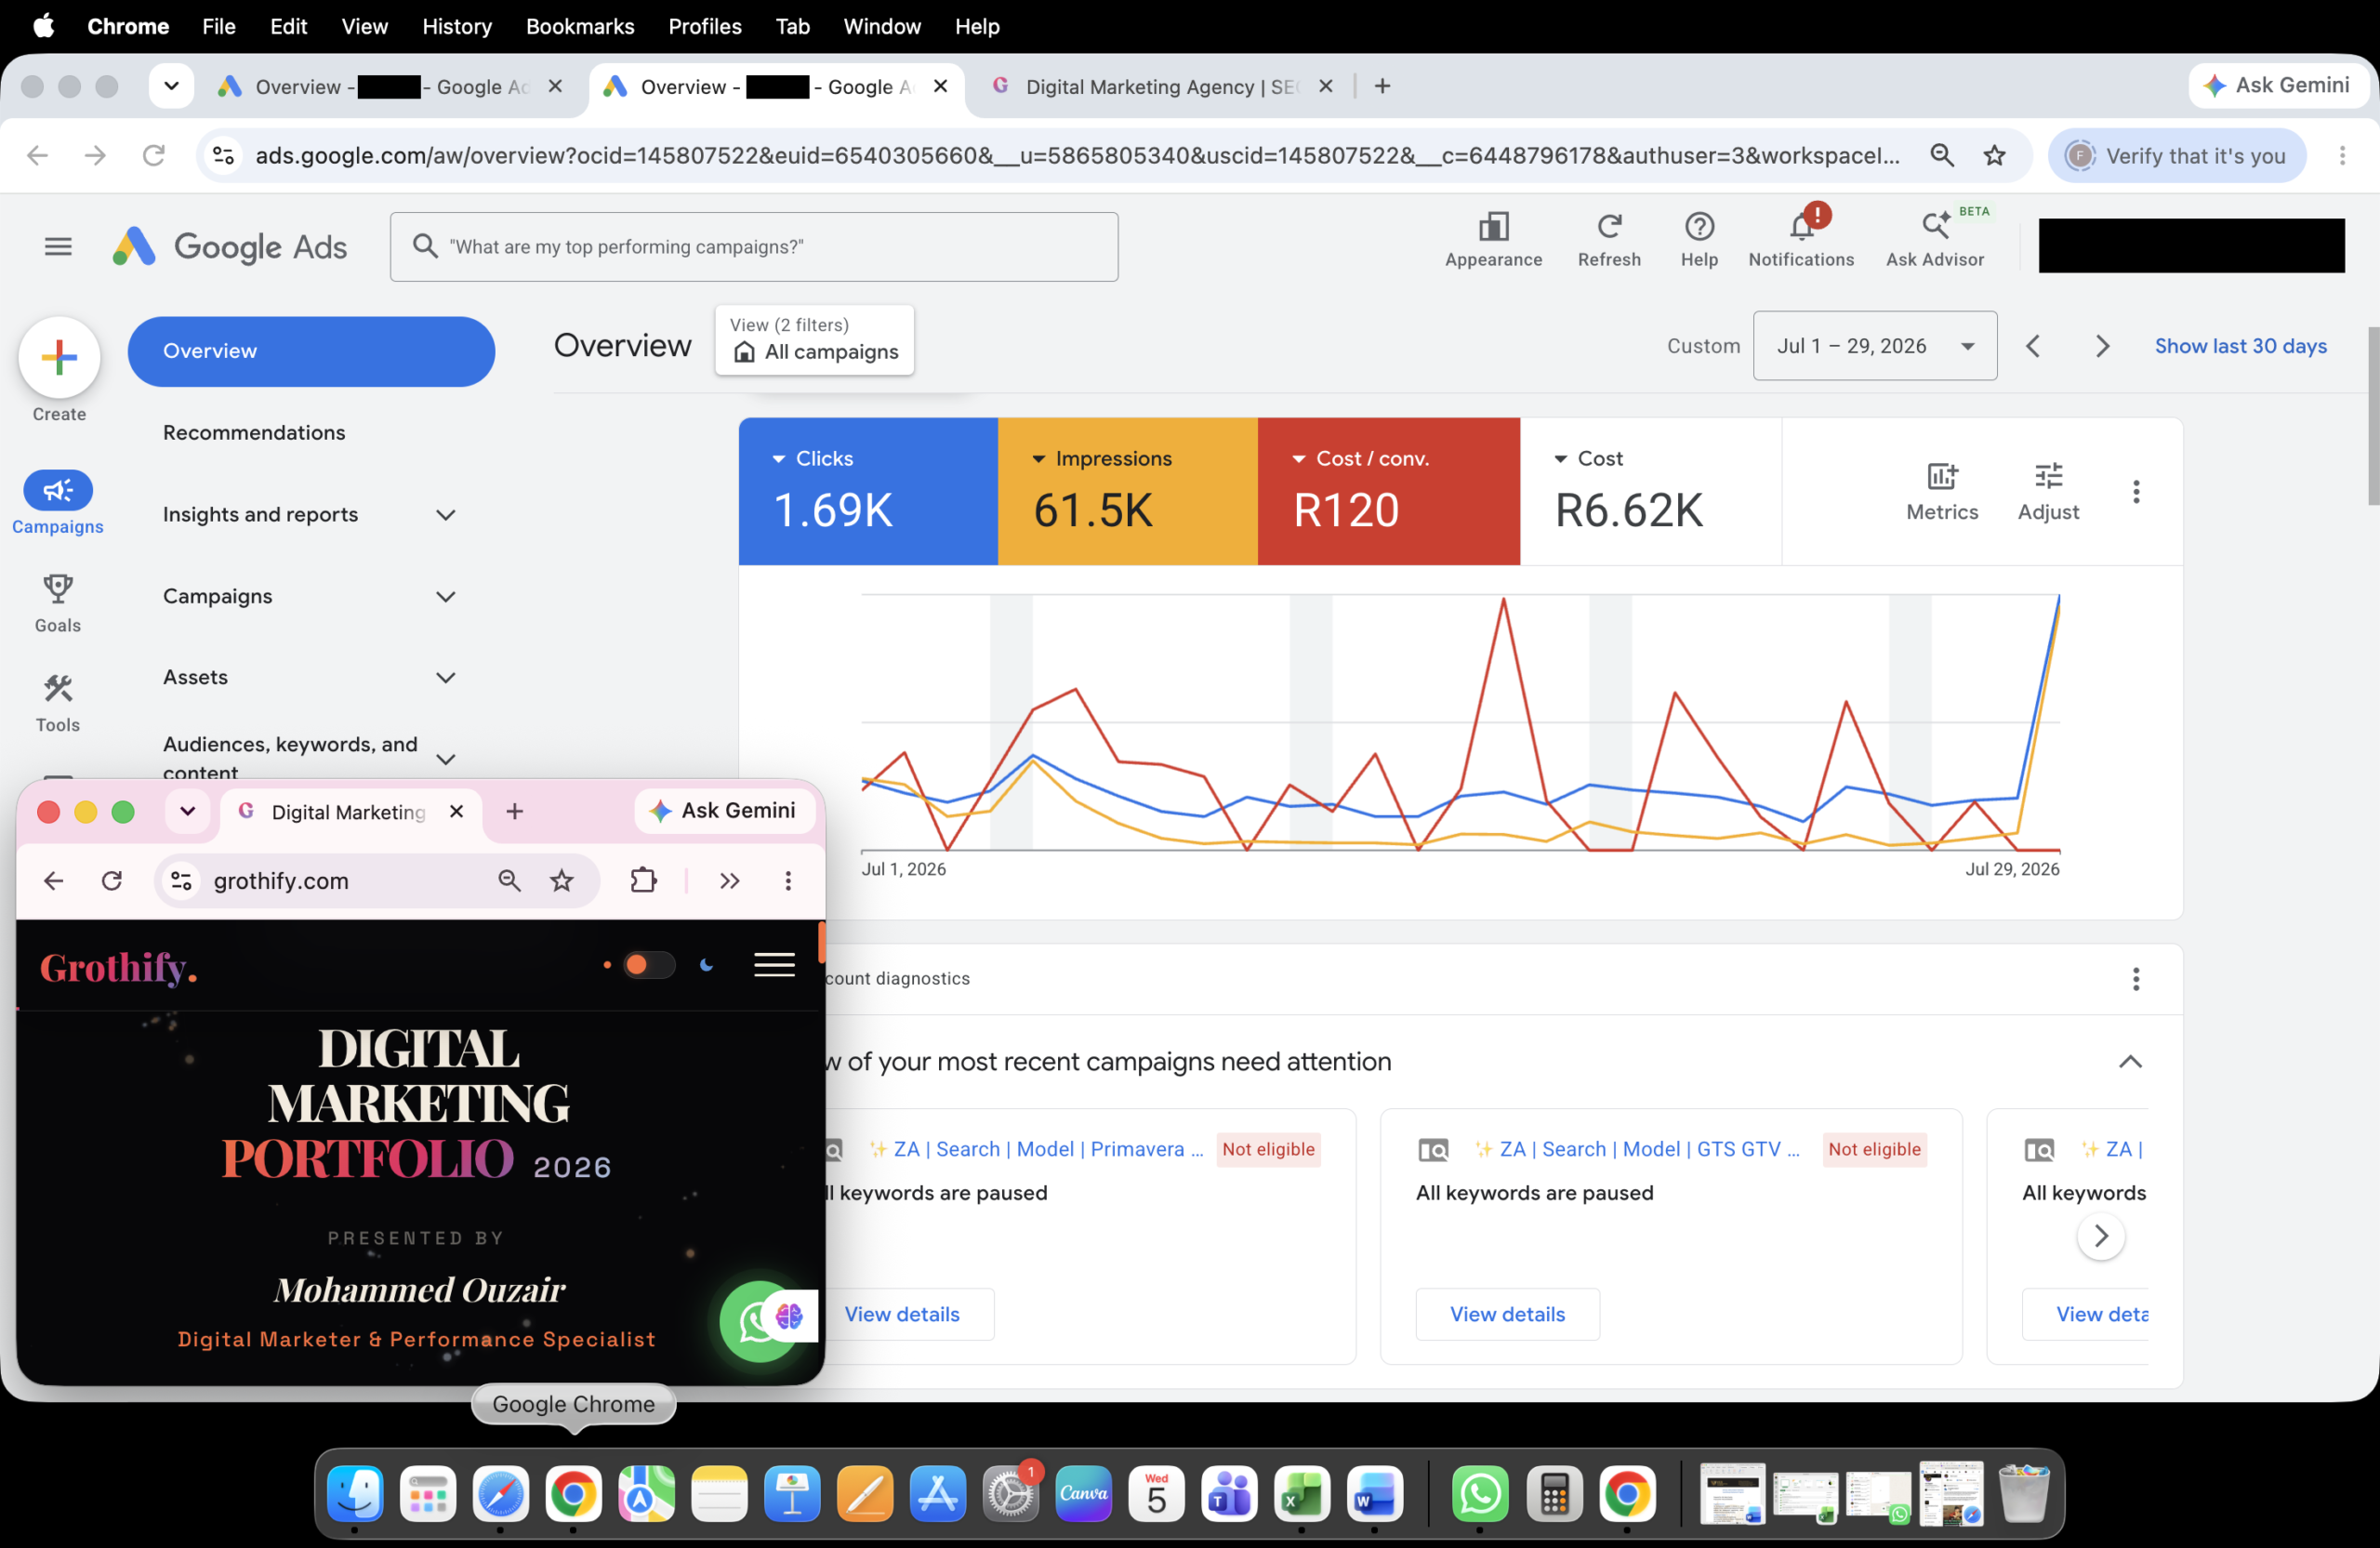
Task: Open the Help question mark icon
Action: [x=1699, y=227]
